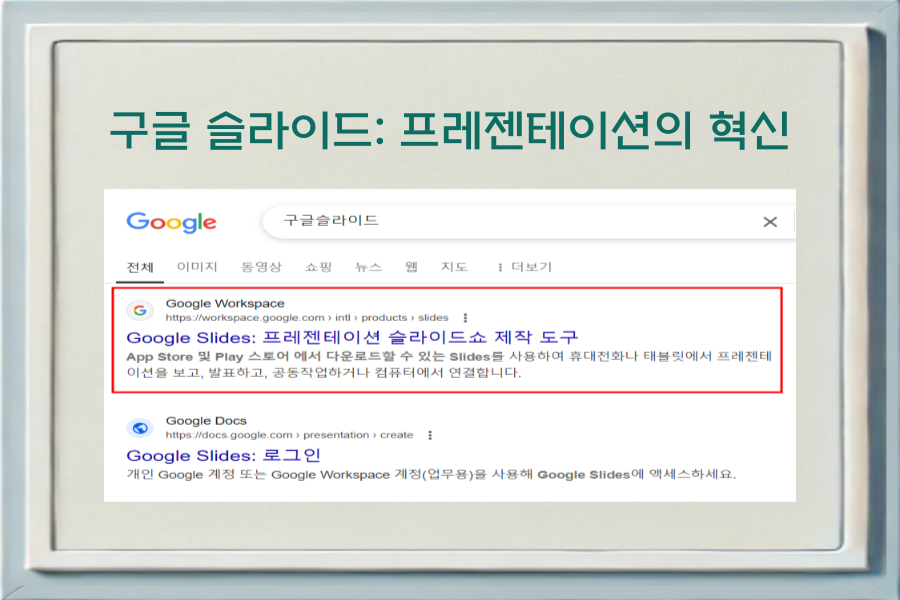Screen dimensions: 900x600
Task: Click the workspace.google.com URL breadcrumb
Action: click(307, 318)
